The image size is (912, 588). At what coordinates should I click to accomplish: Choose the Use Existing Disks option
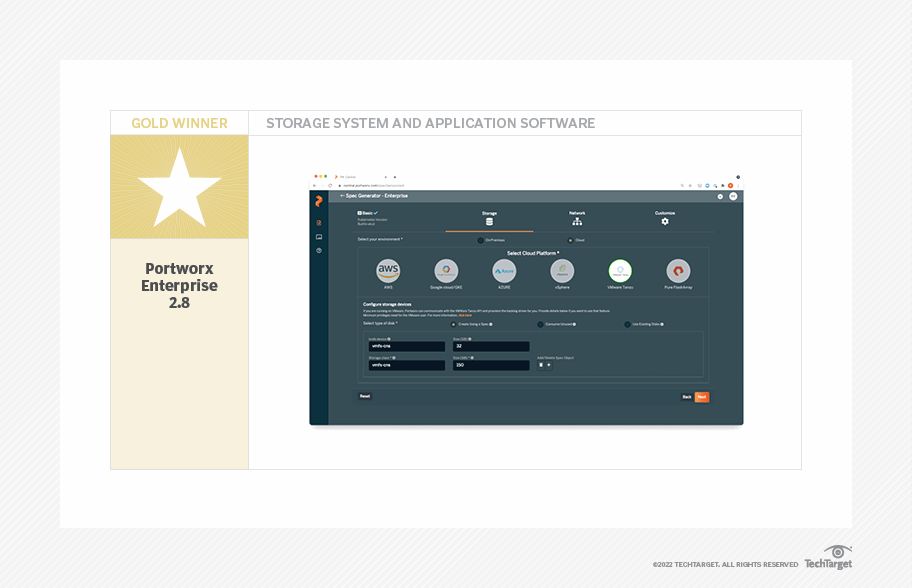[627, 324]
